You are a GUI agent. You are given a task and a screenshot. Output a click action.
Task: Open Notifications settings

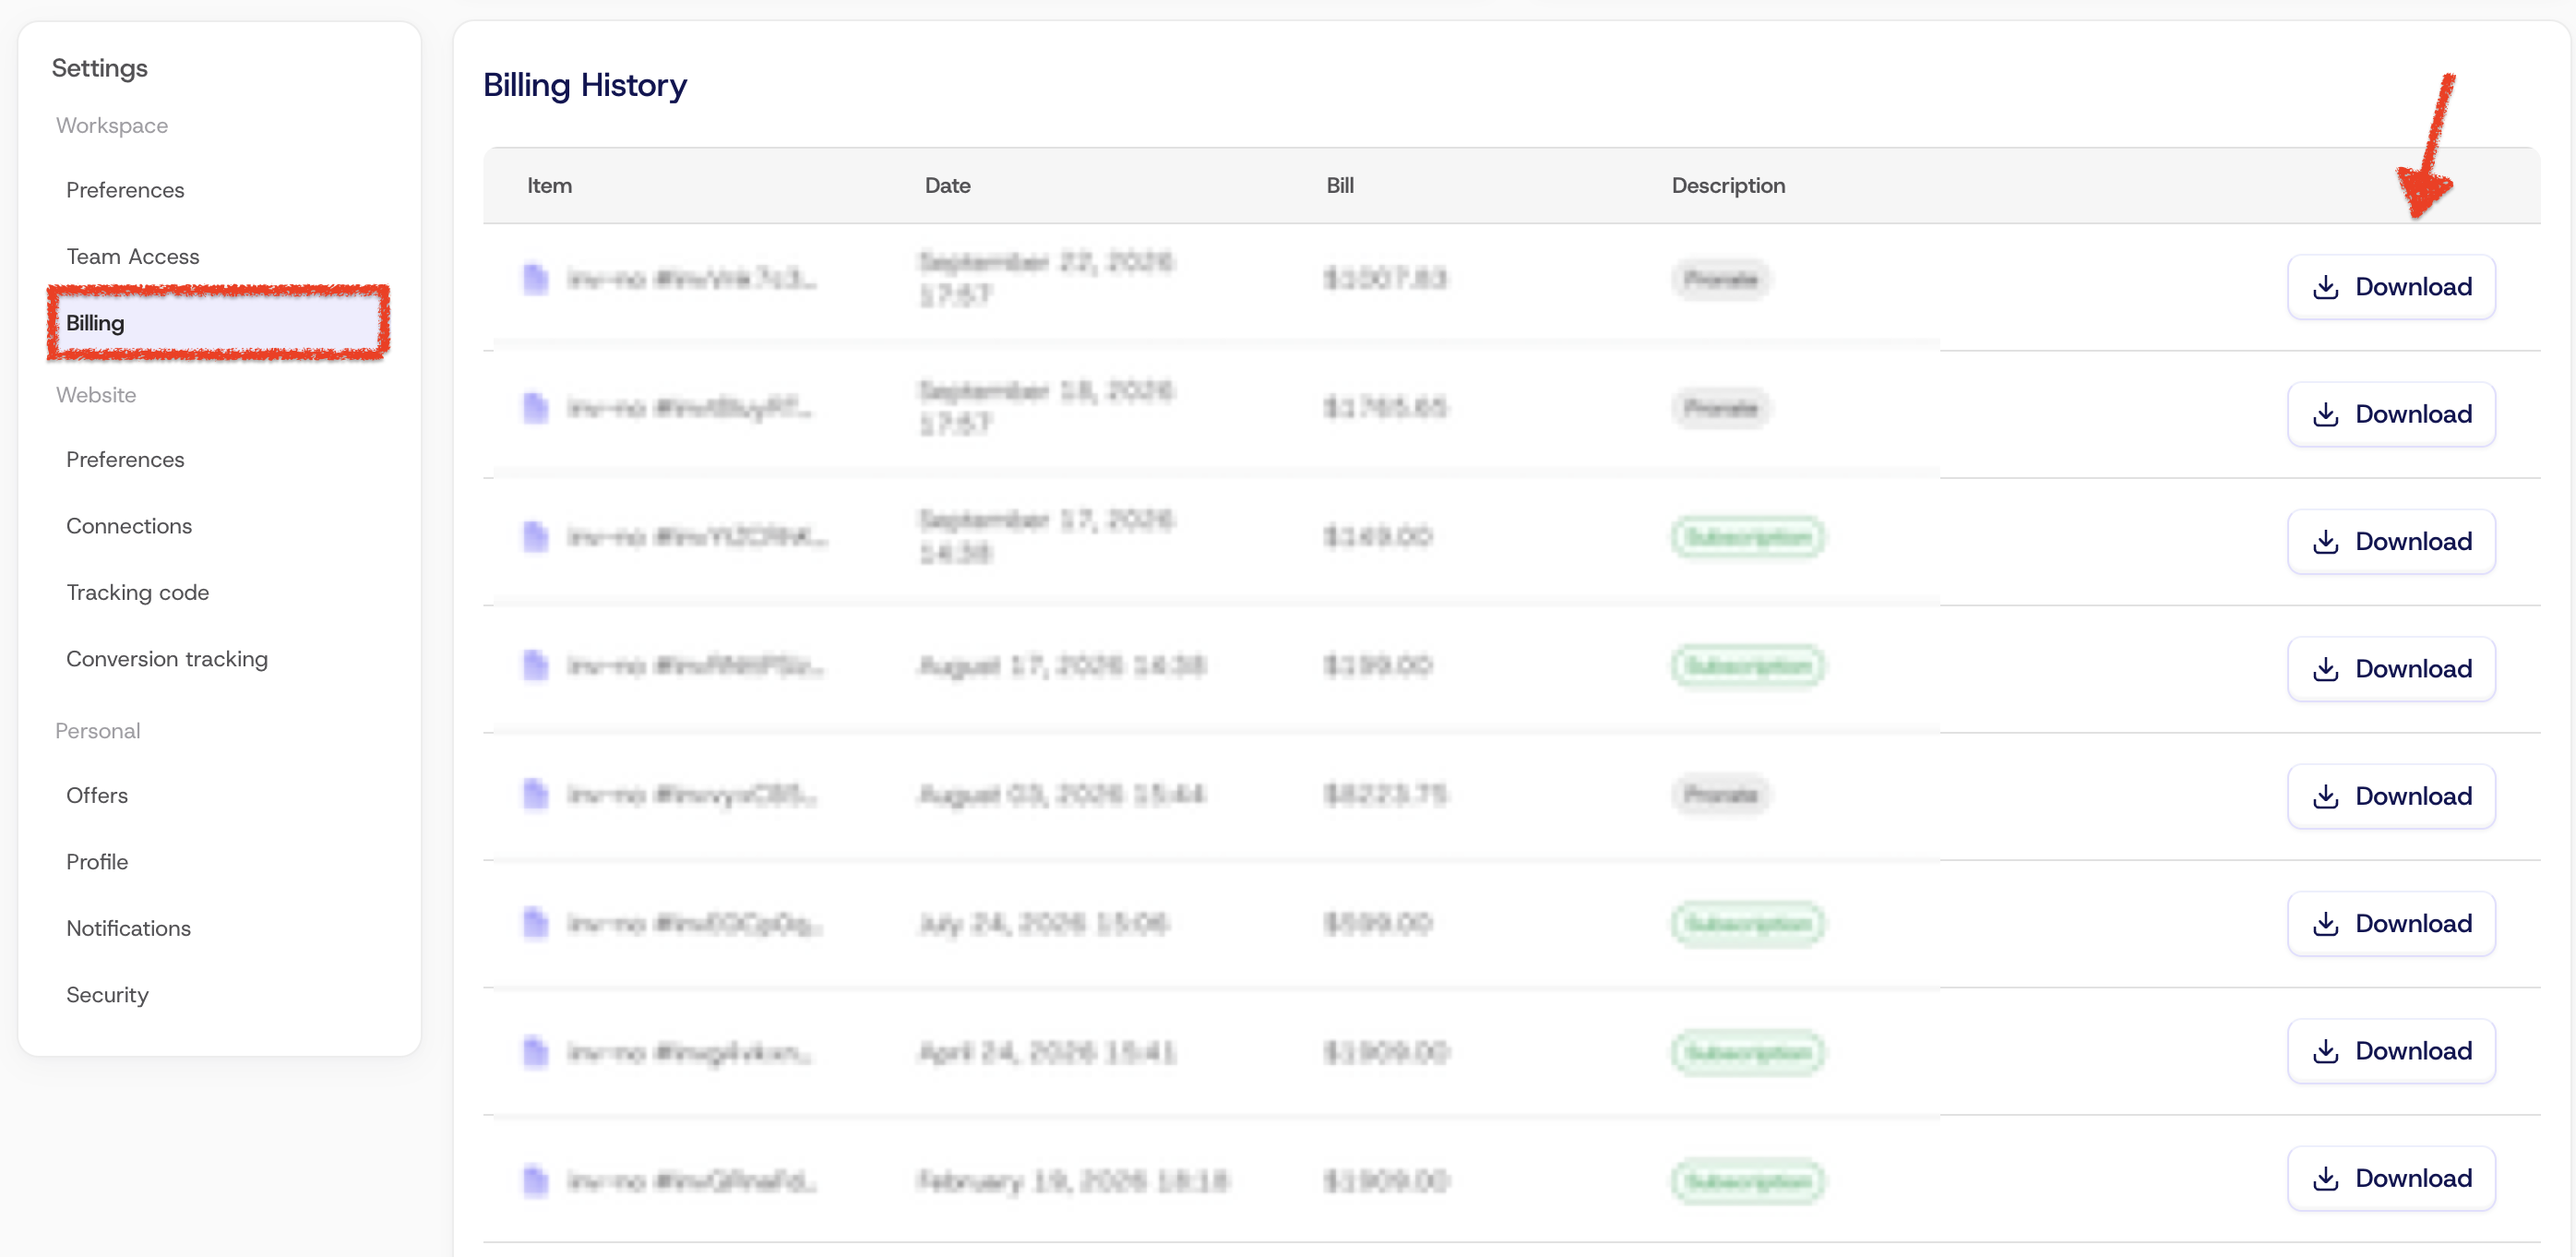(129, 929)
